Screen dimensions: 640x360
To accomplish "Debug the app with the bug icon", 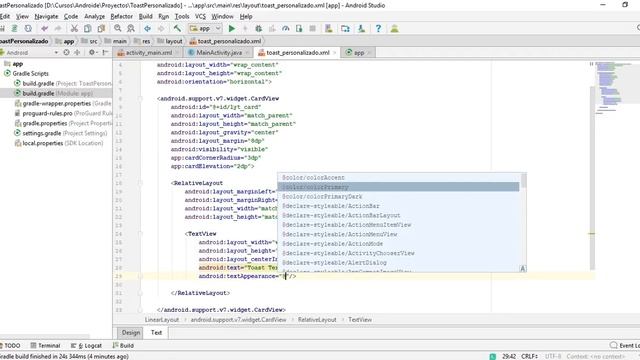I will (x=258, y=29).
